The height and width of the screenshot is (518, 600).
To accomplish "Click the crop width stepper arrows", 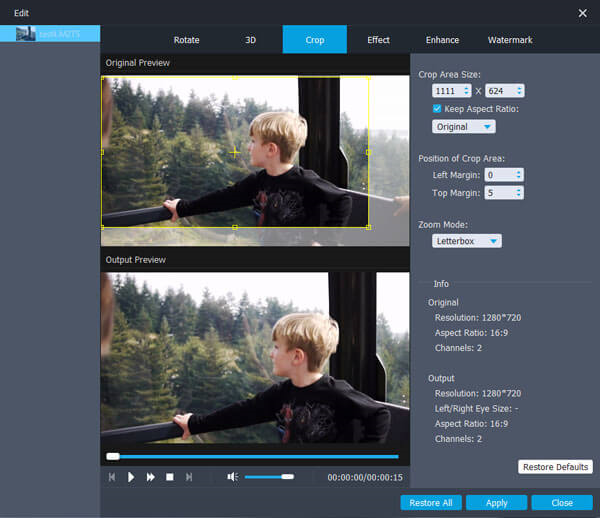I will 466,91.
